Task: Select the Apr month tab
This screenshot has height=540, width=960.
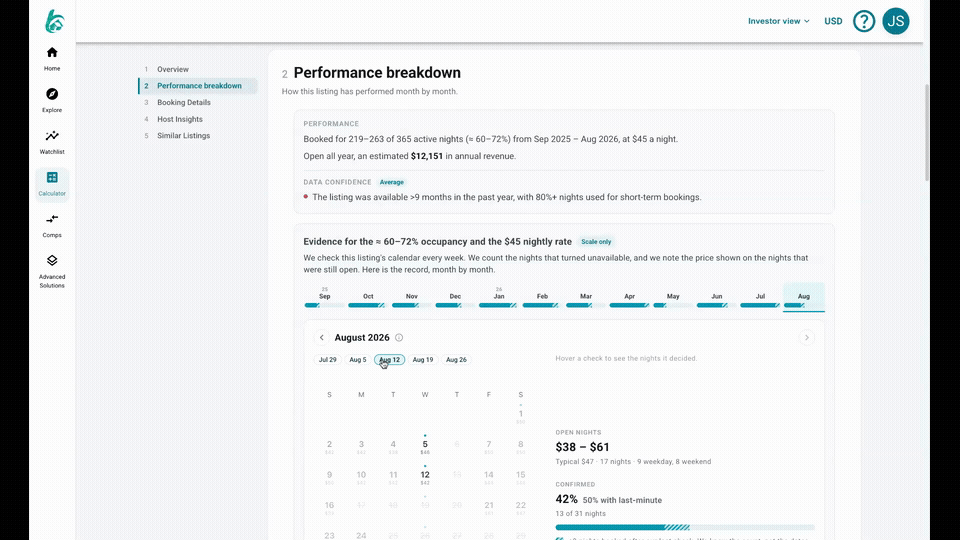Action: pyautogui.click(x=629, y=298)
